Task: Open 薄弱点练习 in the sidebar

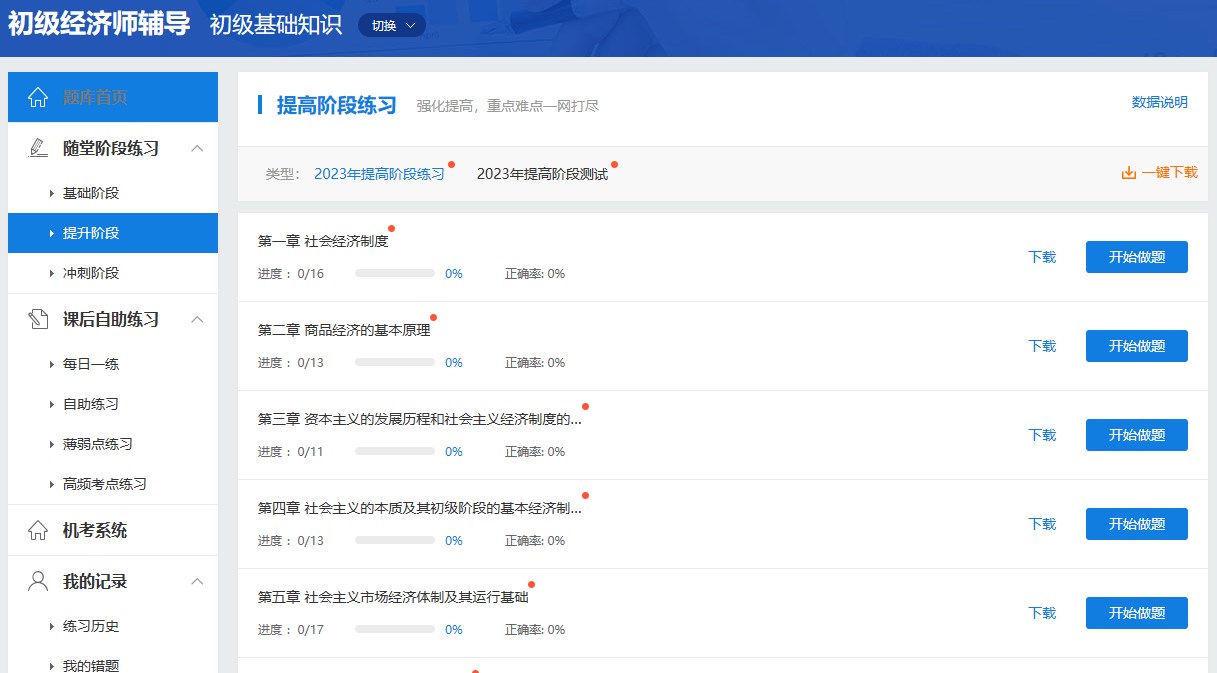Action: [97, 444]
